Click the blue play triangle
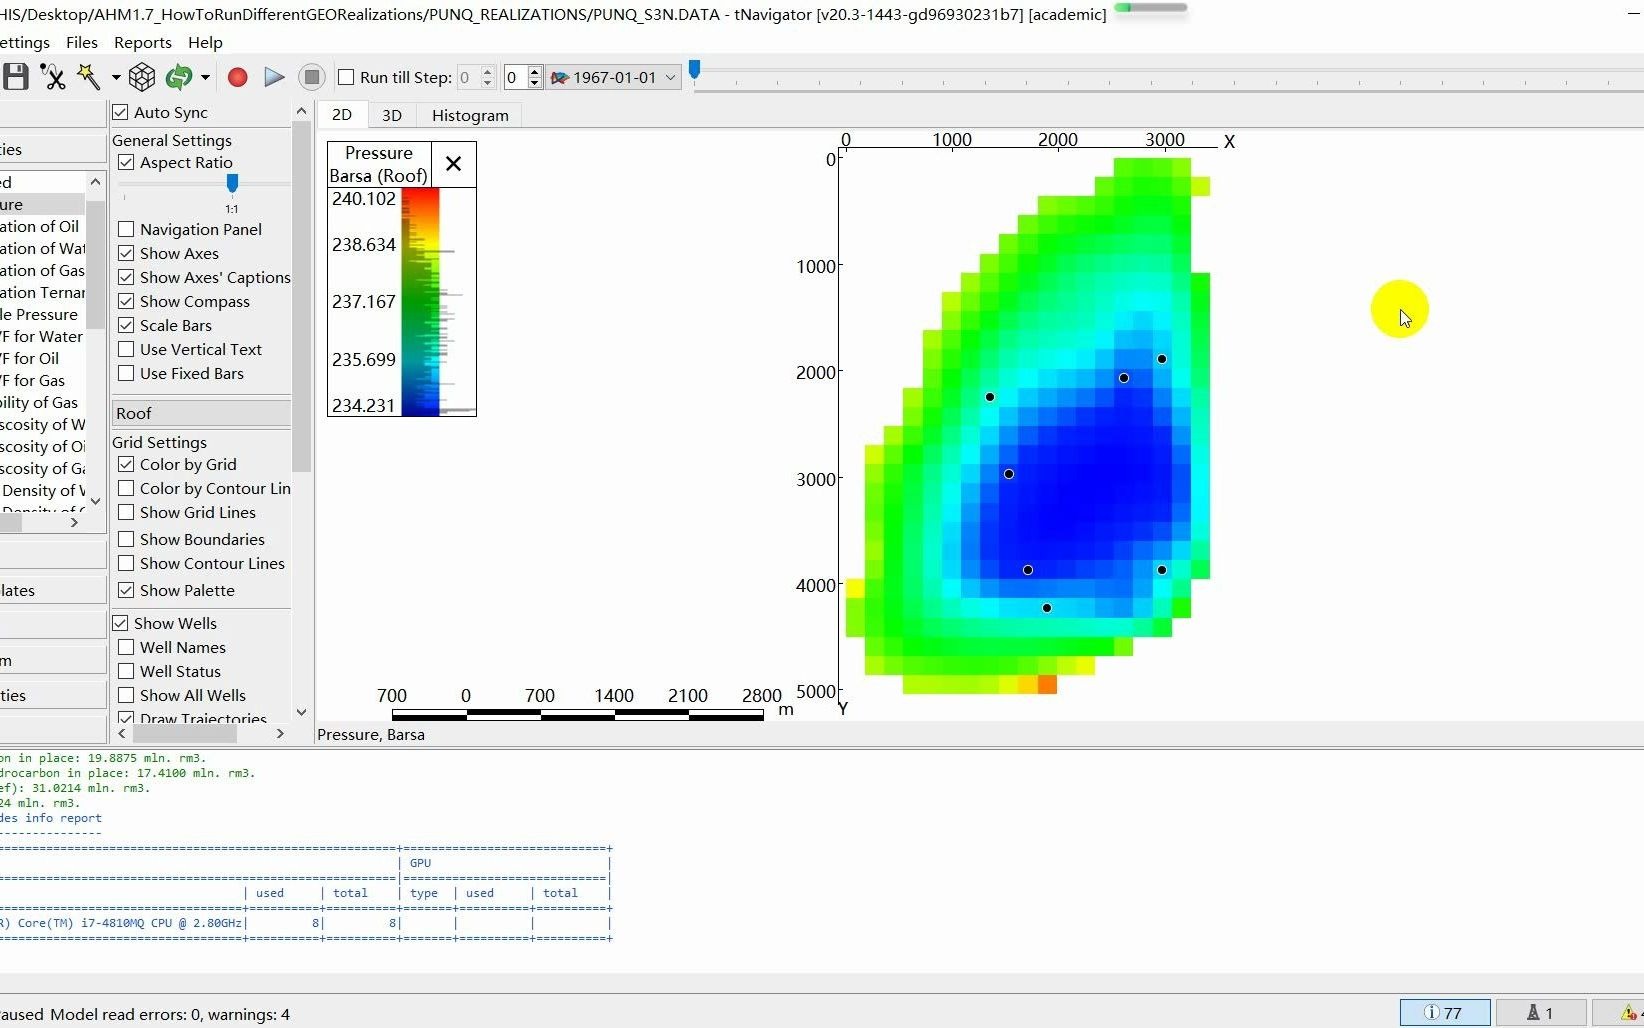 [274, 77]
